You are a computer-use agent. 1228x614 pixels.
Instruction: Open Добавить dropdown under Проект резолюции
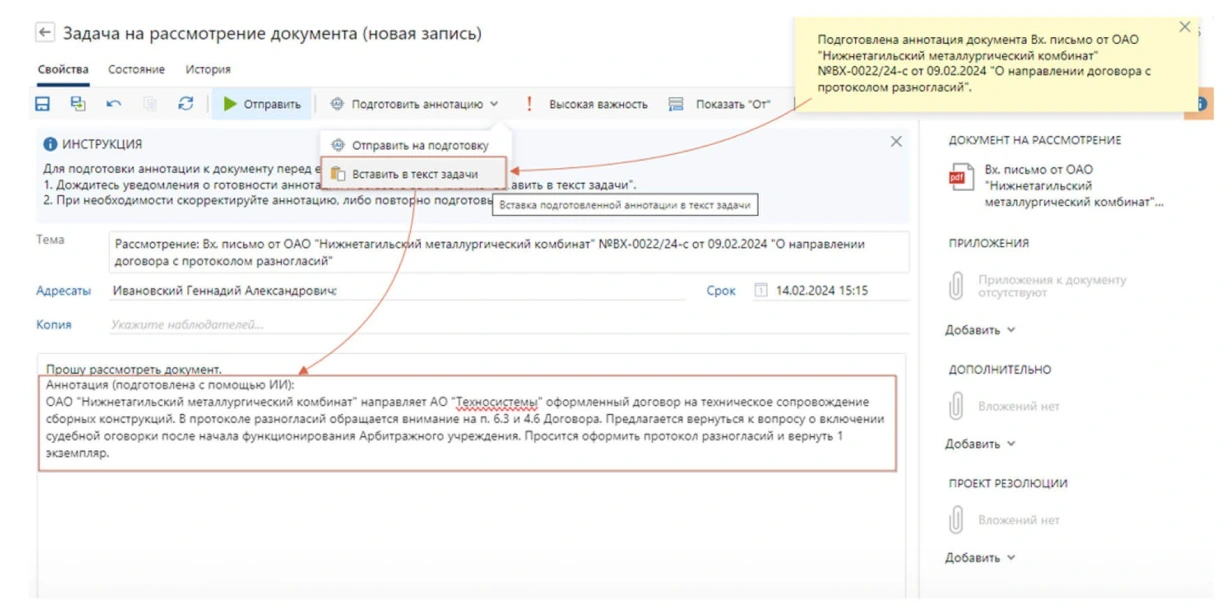tap(980, 558)
